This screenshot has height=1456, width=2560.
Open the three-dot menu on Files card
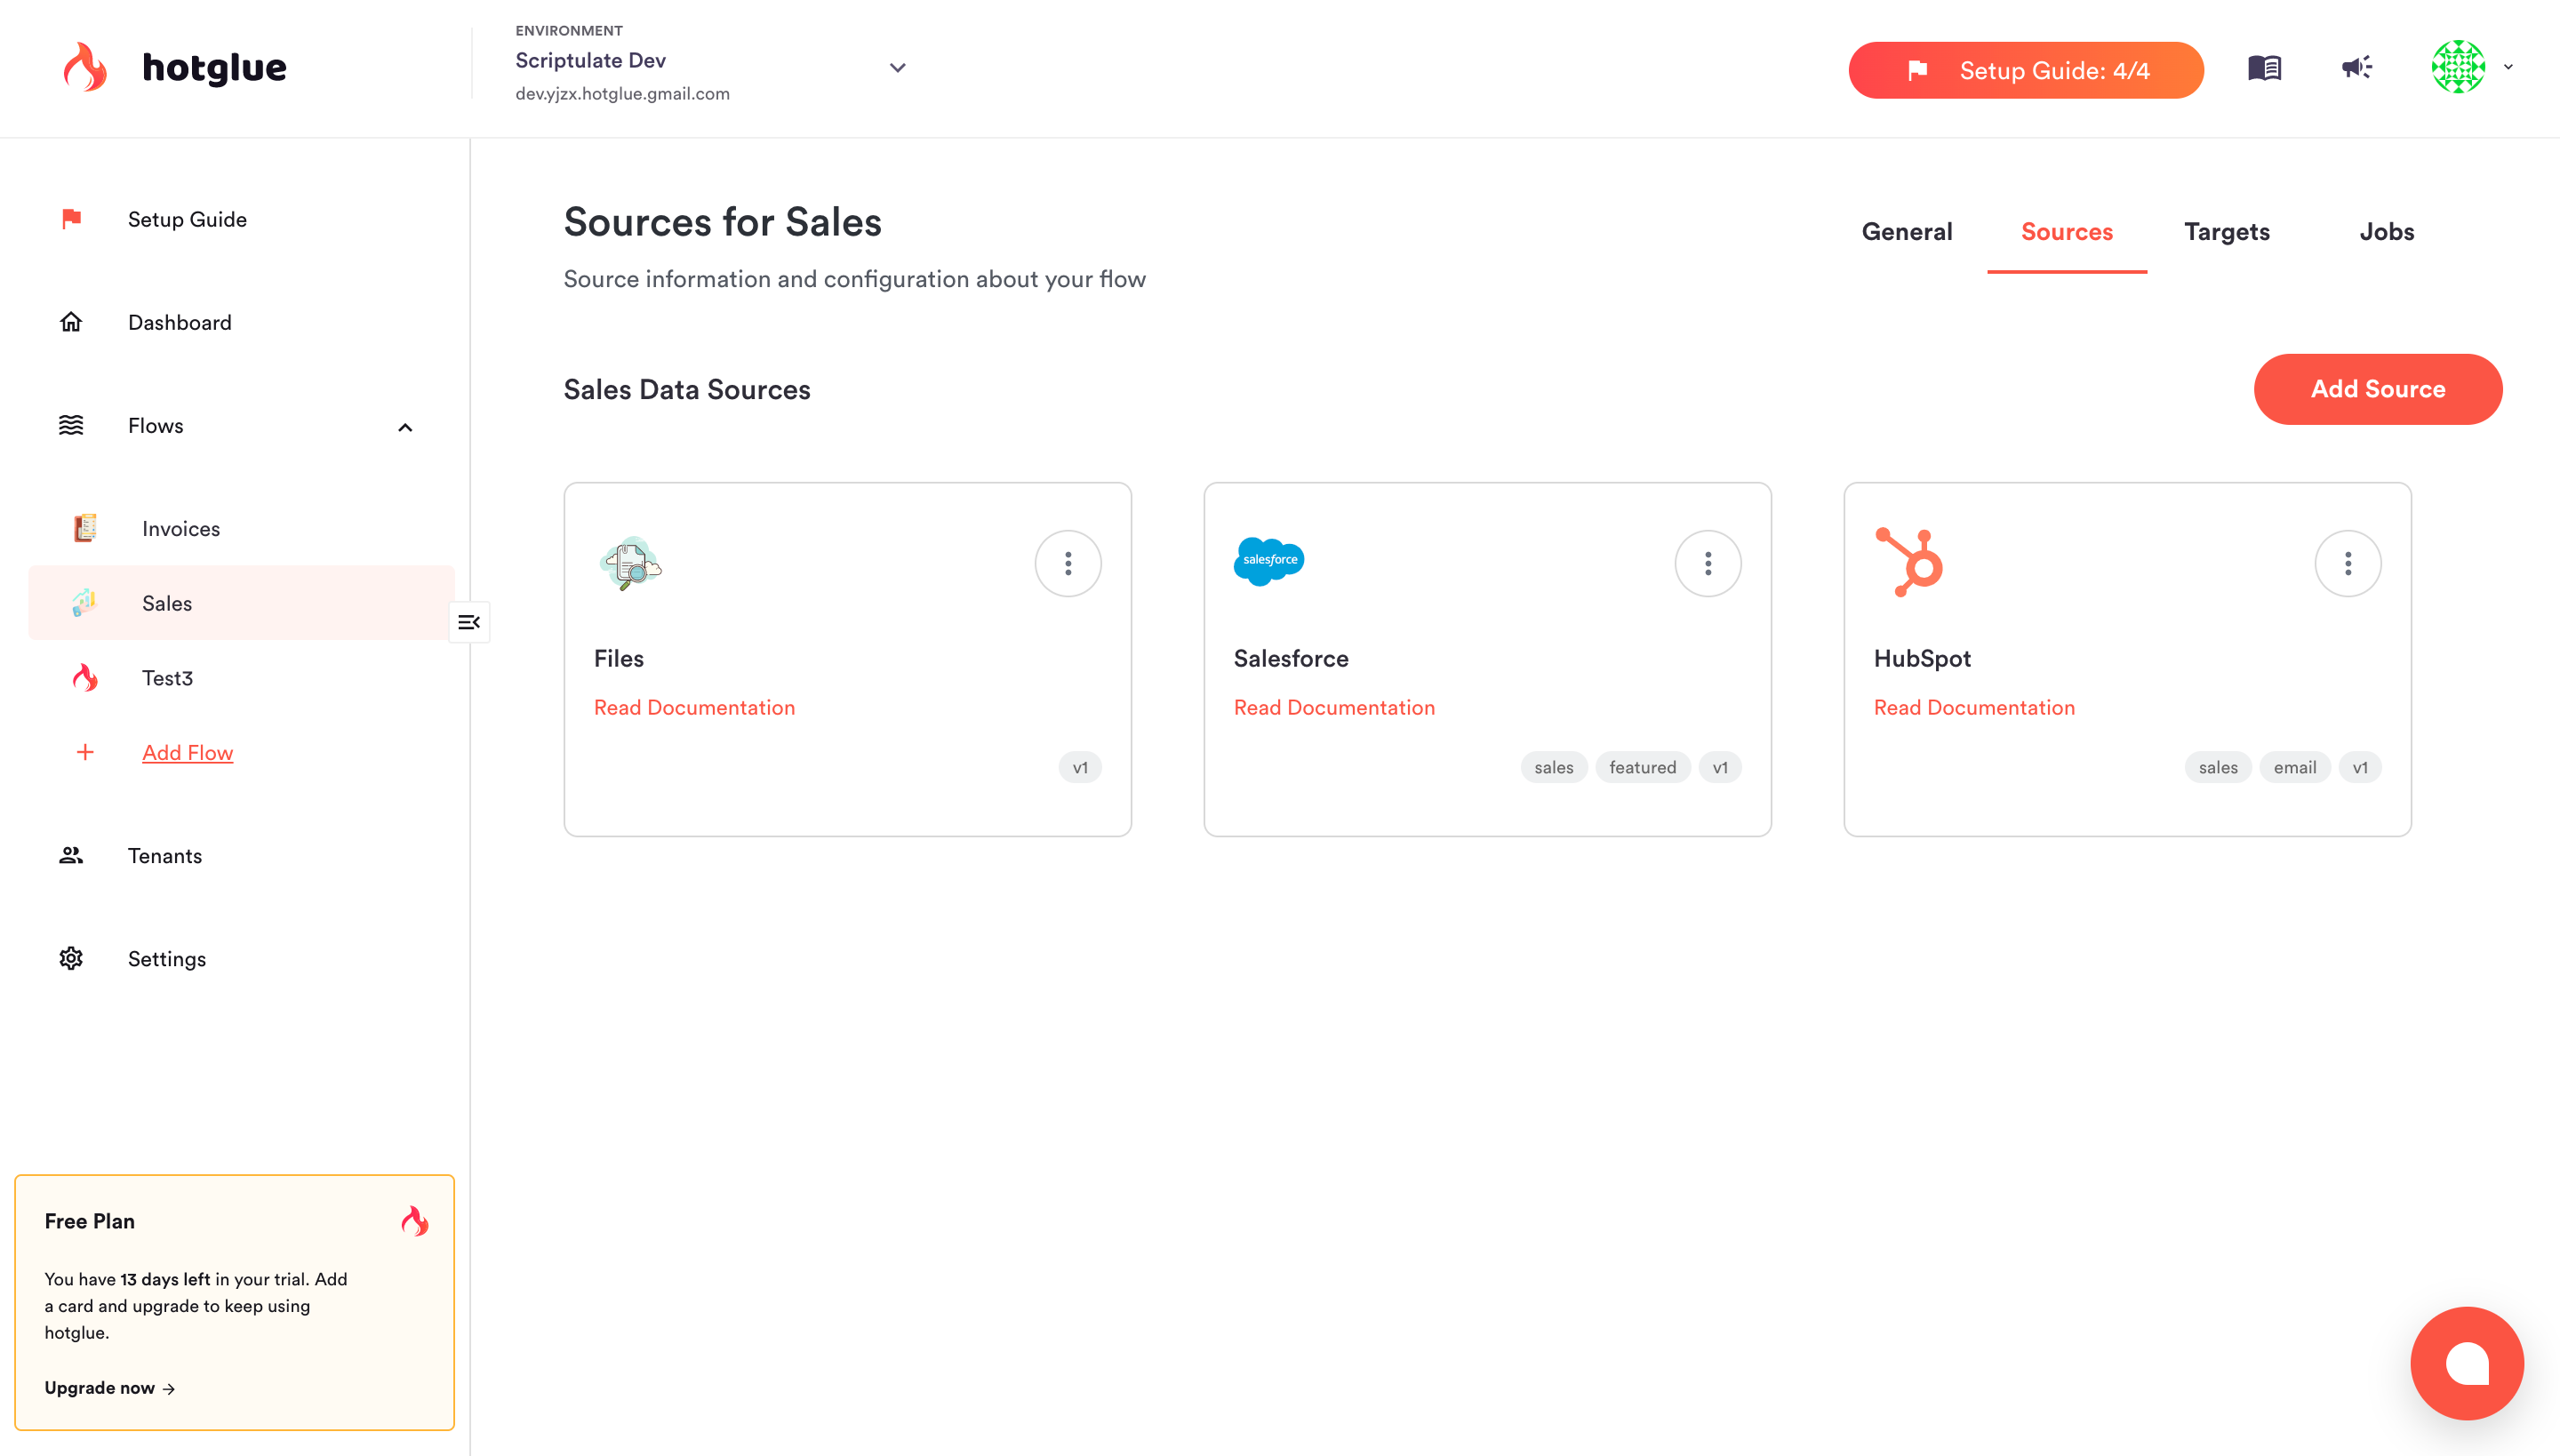(x=1068, y=564)
